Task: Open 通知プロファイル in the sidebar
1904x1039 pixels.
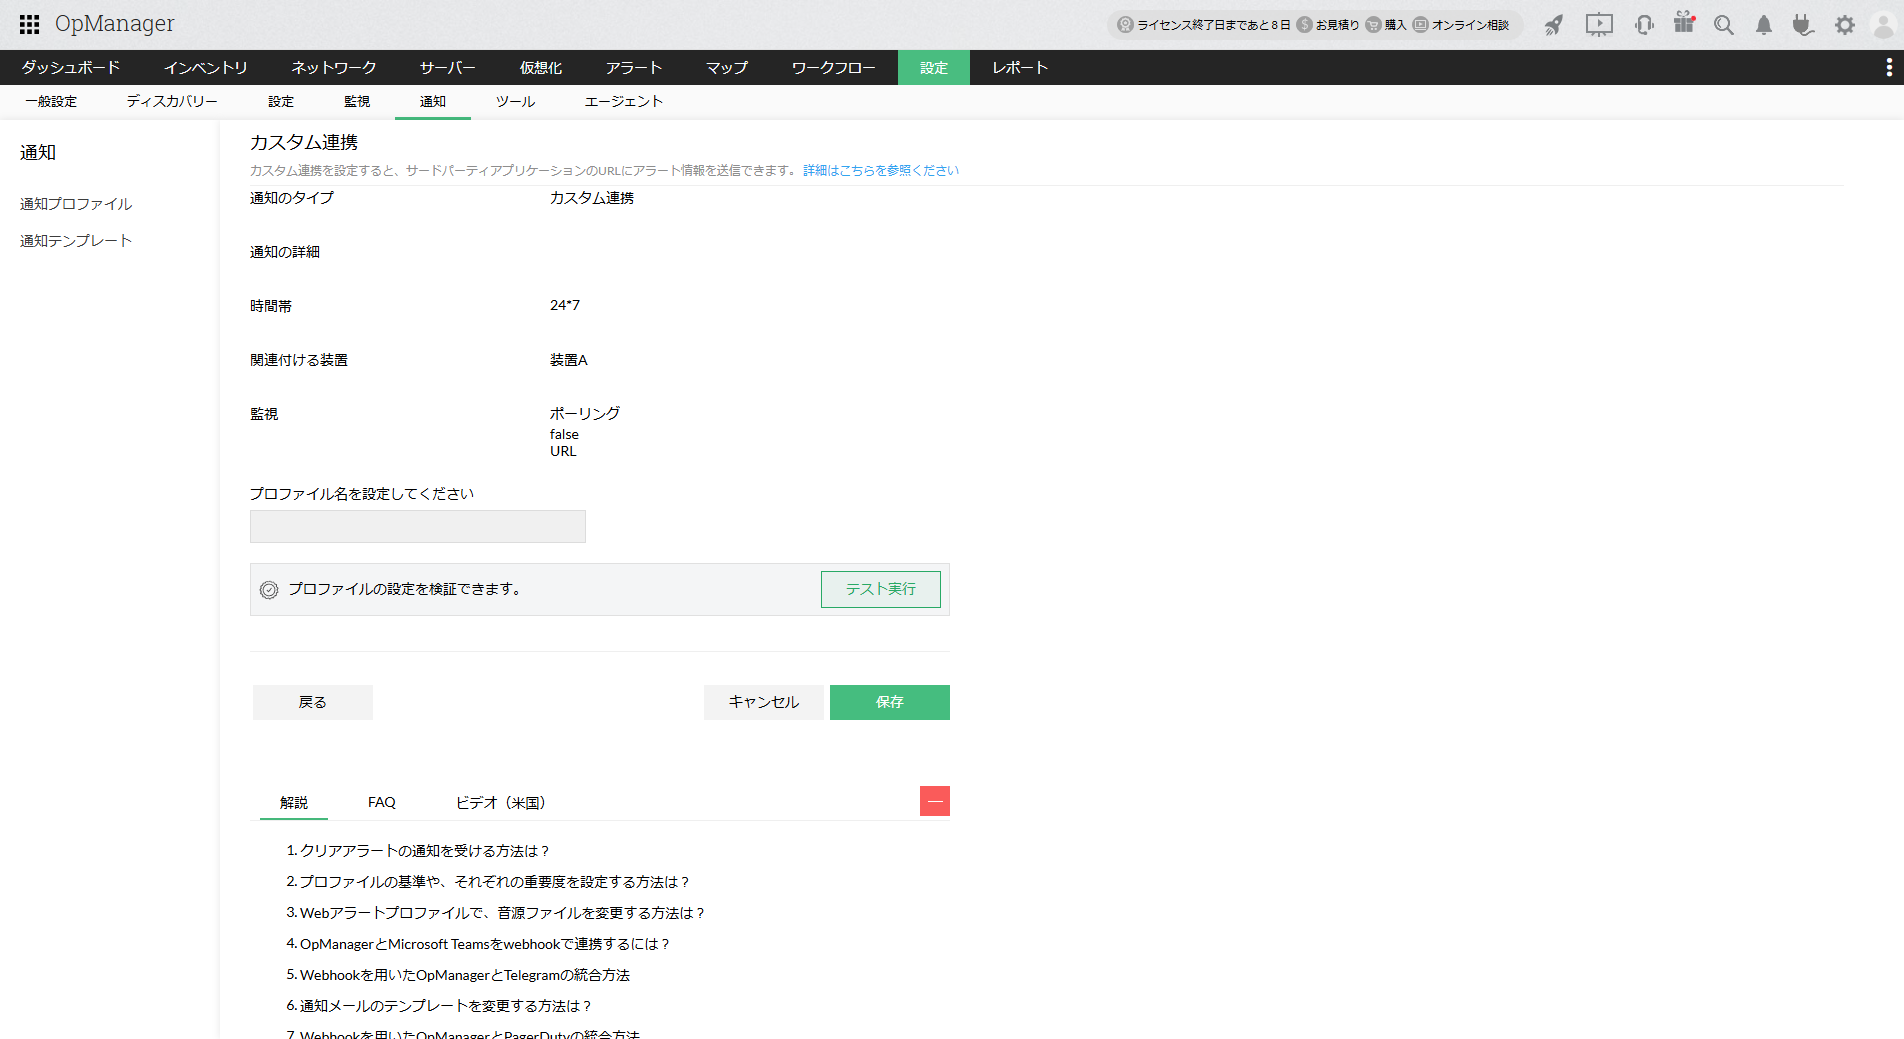Action: pyautogui.click(x=76, y=204)
